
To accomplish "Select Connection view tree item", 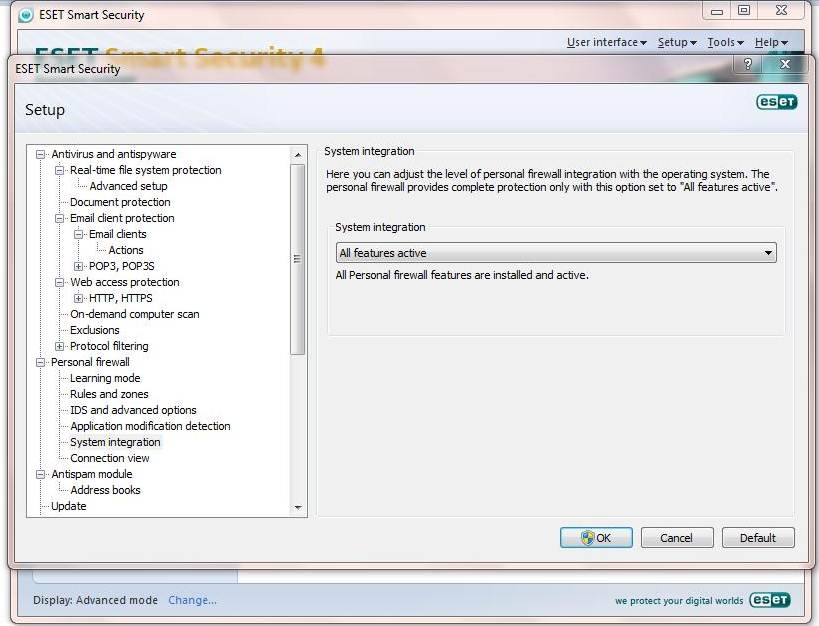I will (x=110, y=458).
